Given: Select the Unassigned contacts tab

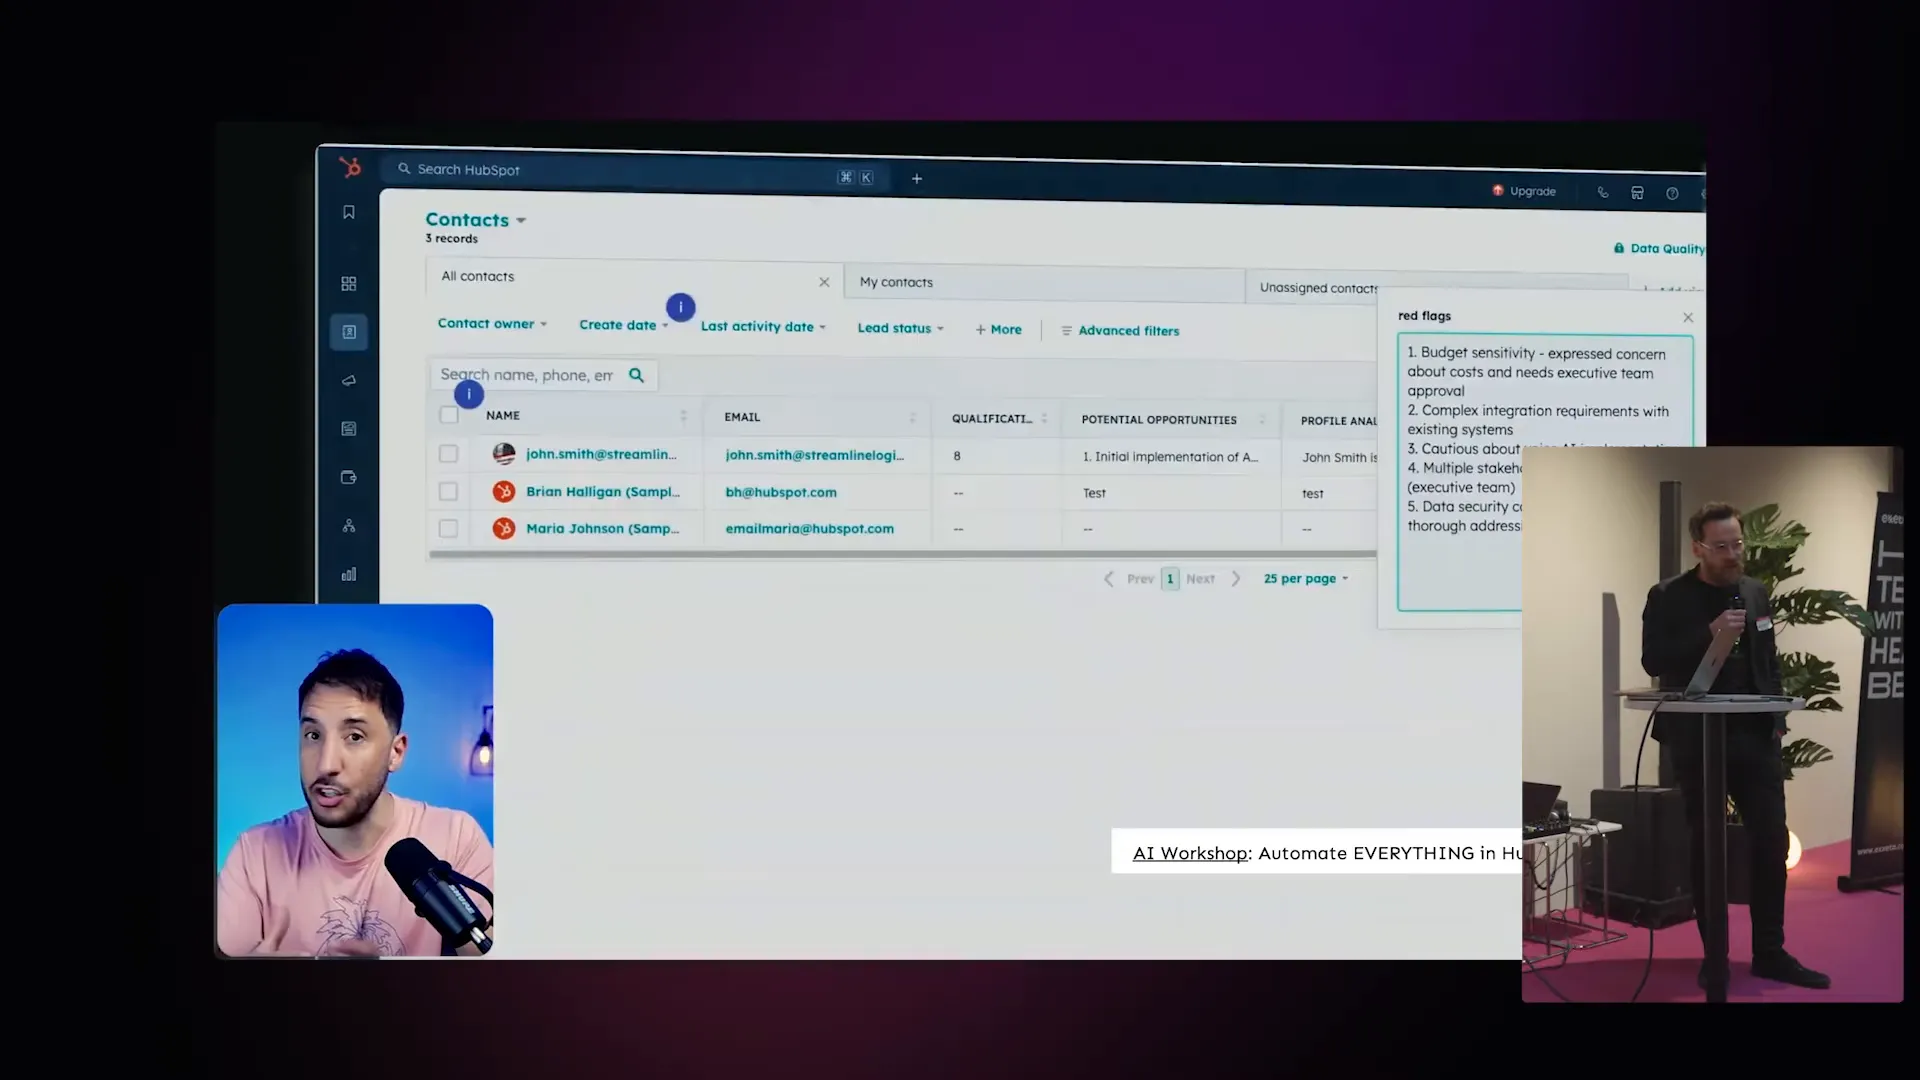Looking at the screenshot, I should point(1315,287).
